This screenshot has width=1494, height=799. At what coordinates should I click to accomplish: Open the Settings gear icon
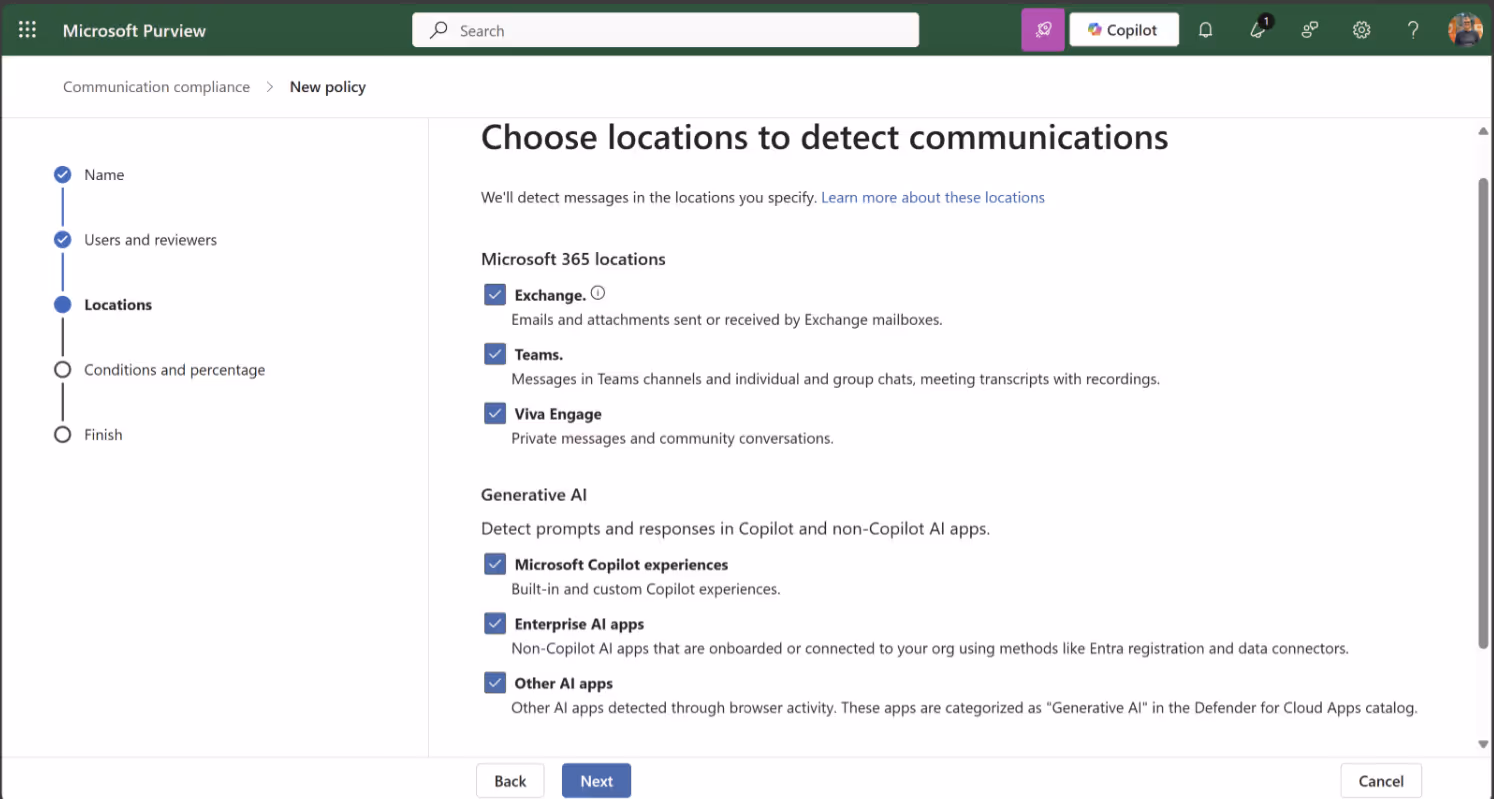1361,30
